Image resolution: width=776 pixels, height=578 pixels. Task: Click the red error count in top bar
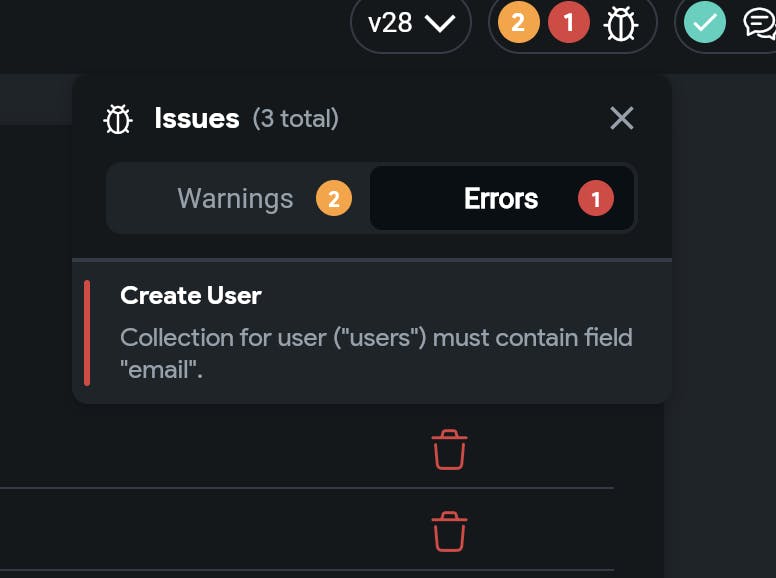569,23
